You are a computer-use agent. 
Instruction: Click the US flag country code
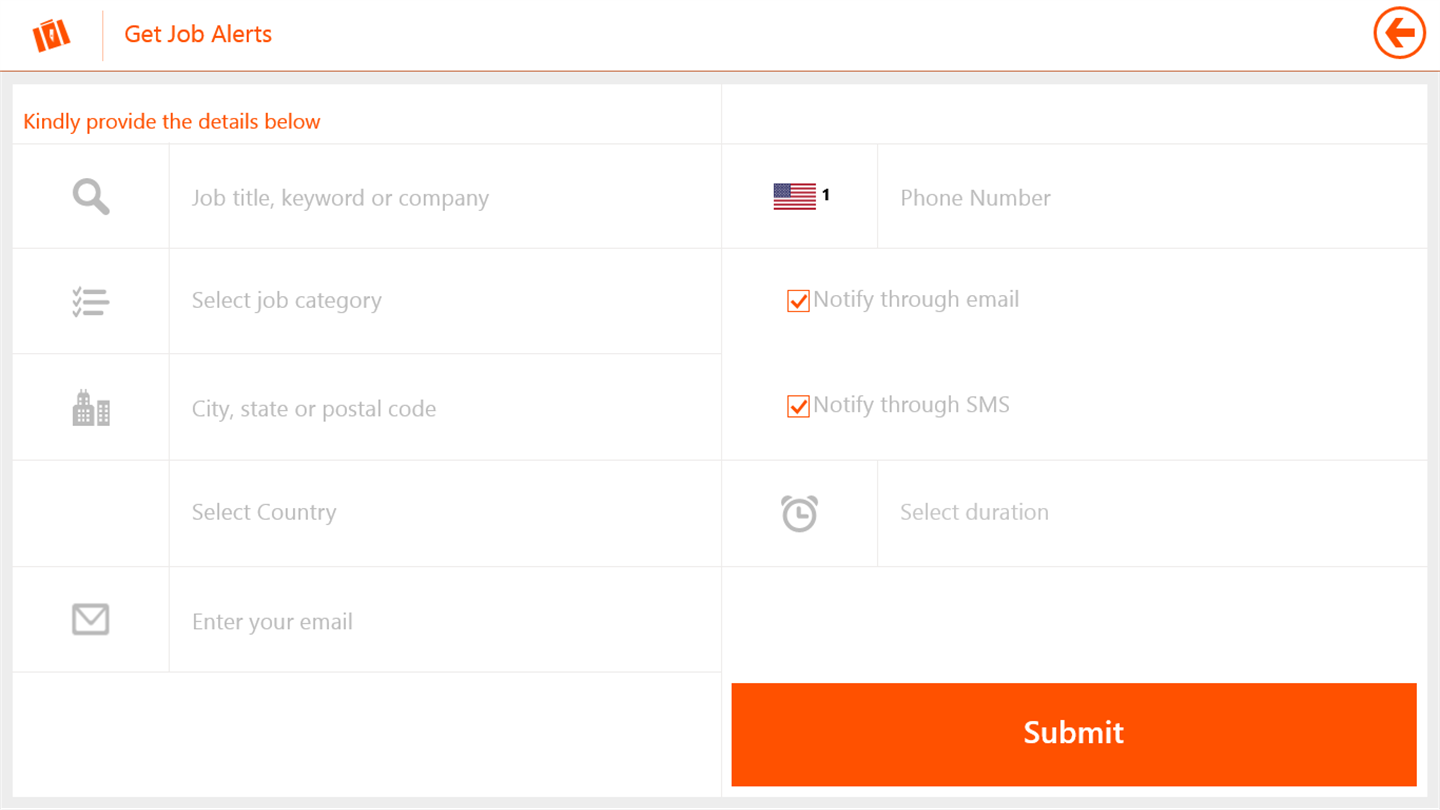coord(799,197)
